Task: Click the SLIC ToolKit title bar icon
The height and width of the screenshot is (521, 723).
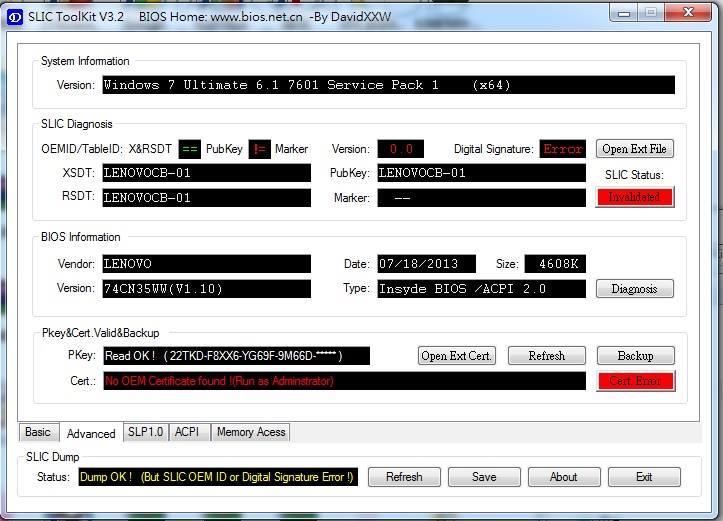Action: [15, 18]
